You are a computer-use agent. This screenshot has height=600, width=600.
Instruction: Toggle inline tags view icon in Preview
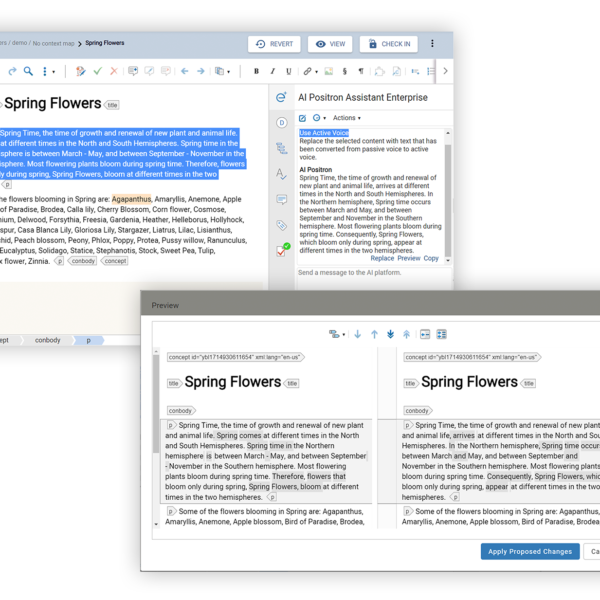pos(425,334)
